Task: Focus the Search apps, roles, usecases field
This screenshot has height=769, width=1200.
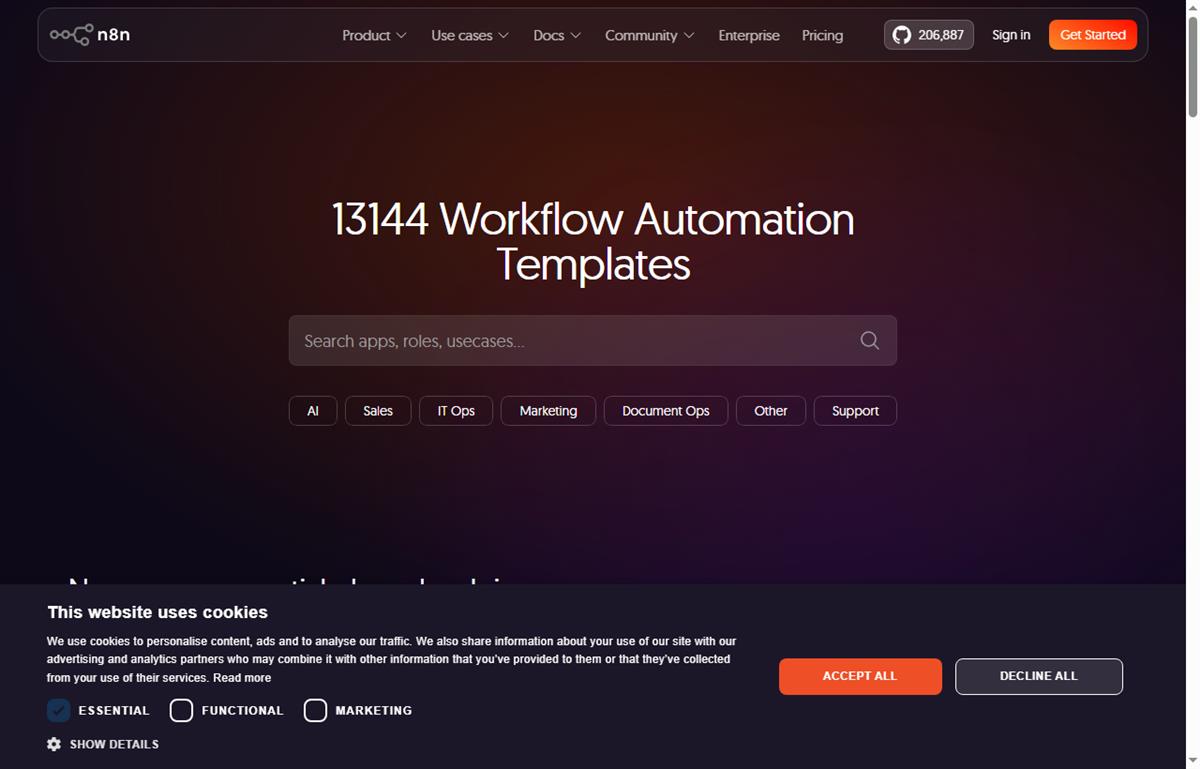Action: coord(593,341)
